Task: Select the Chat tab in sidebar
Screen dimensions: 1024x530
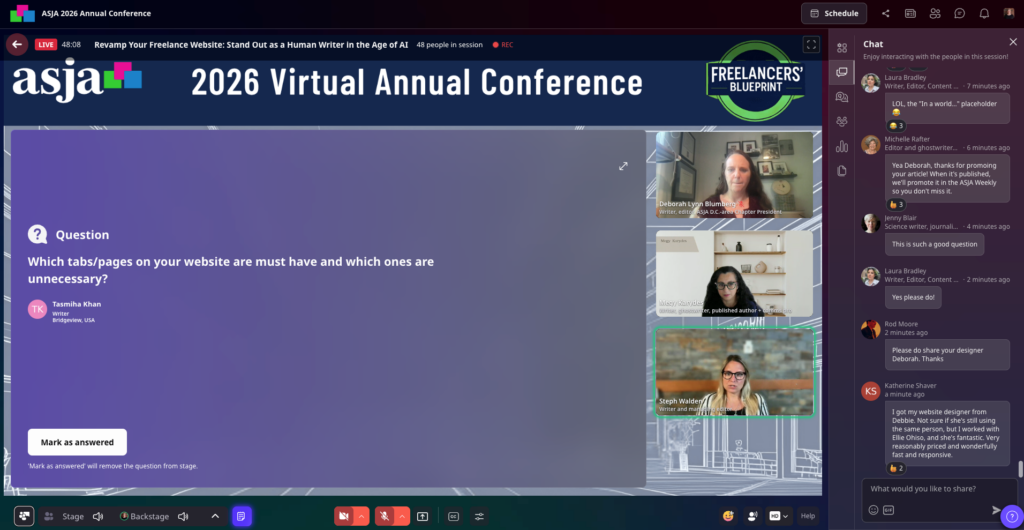Action: (842, 72)
